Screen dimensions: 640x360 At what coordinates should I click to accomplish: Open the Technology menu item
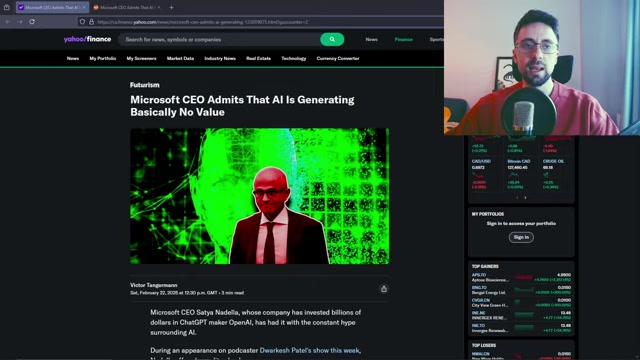click(x=293, y=58)
